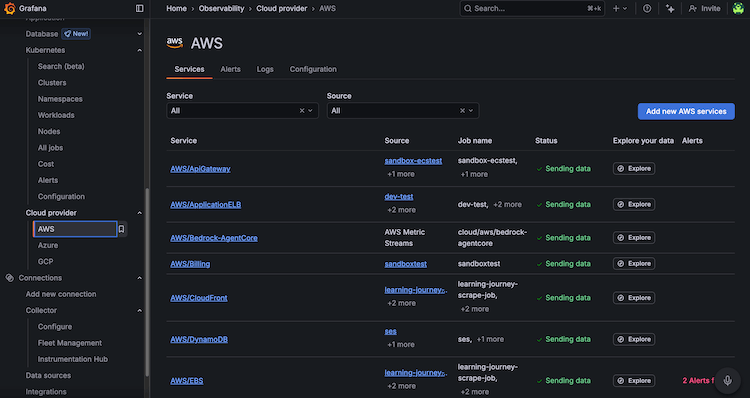Image resolution: width=750 pixels, height=398 pixels.
Task: Open the GCP cloud provider item
Action: coord(45,262)
